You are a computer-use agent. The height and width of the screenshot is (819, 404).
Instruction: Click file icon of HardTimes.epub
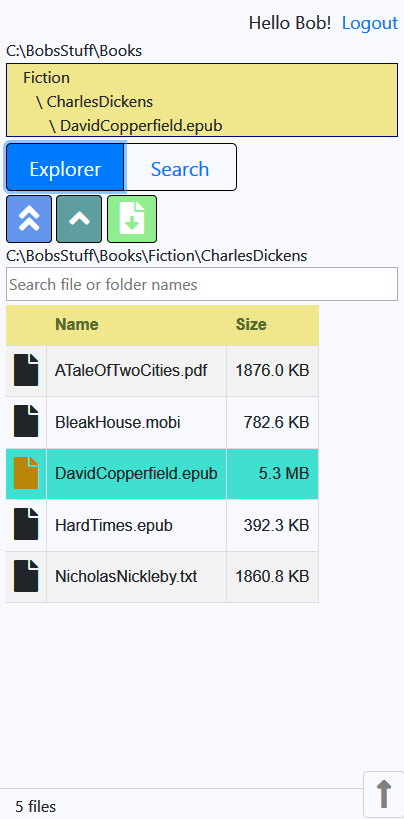26,524
